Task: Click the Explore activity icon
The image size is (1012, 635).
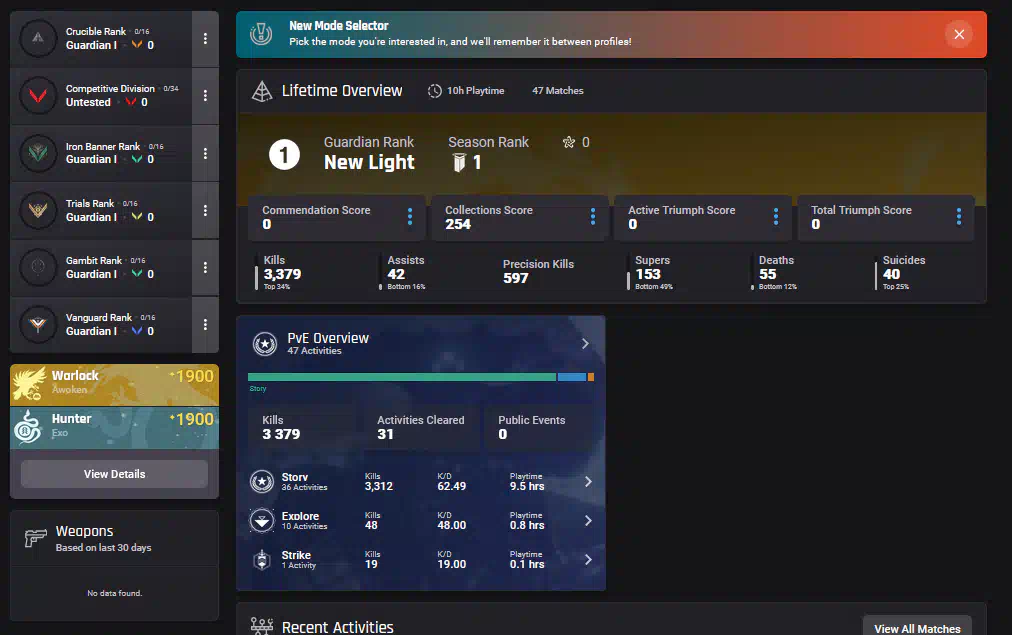Action: (262, 521)
